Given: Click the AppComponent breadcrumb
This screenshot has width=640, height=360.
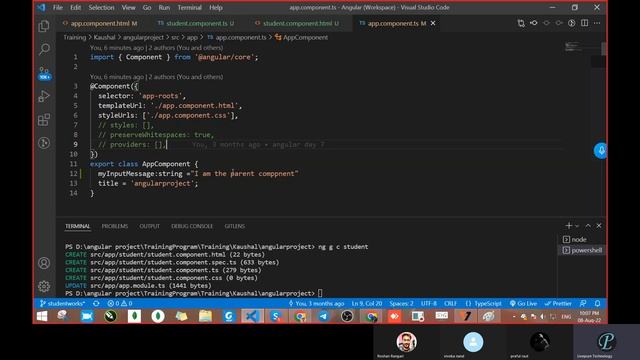Looking at the screenshot, I should pos(301,37).
